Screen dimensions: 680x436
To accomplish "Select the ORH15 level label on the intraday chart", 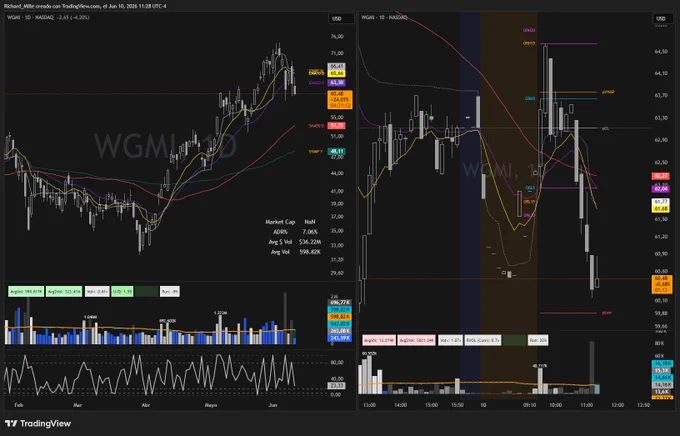I will [x=529, y=43].
